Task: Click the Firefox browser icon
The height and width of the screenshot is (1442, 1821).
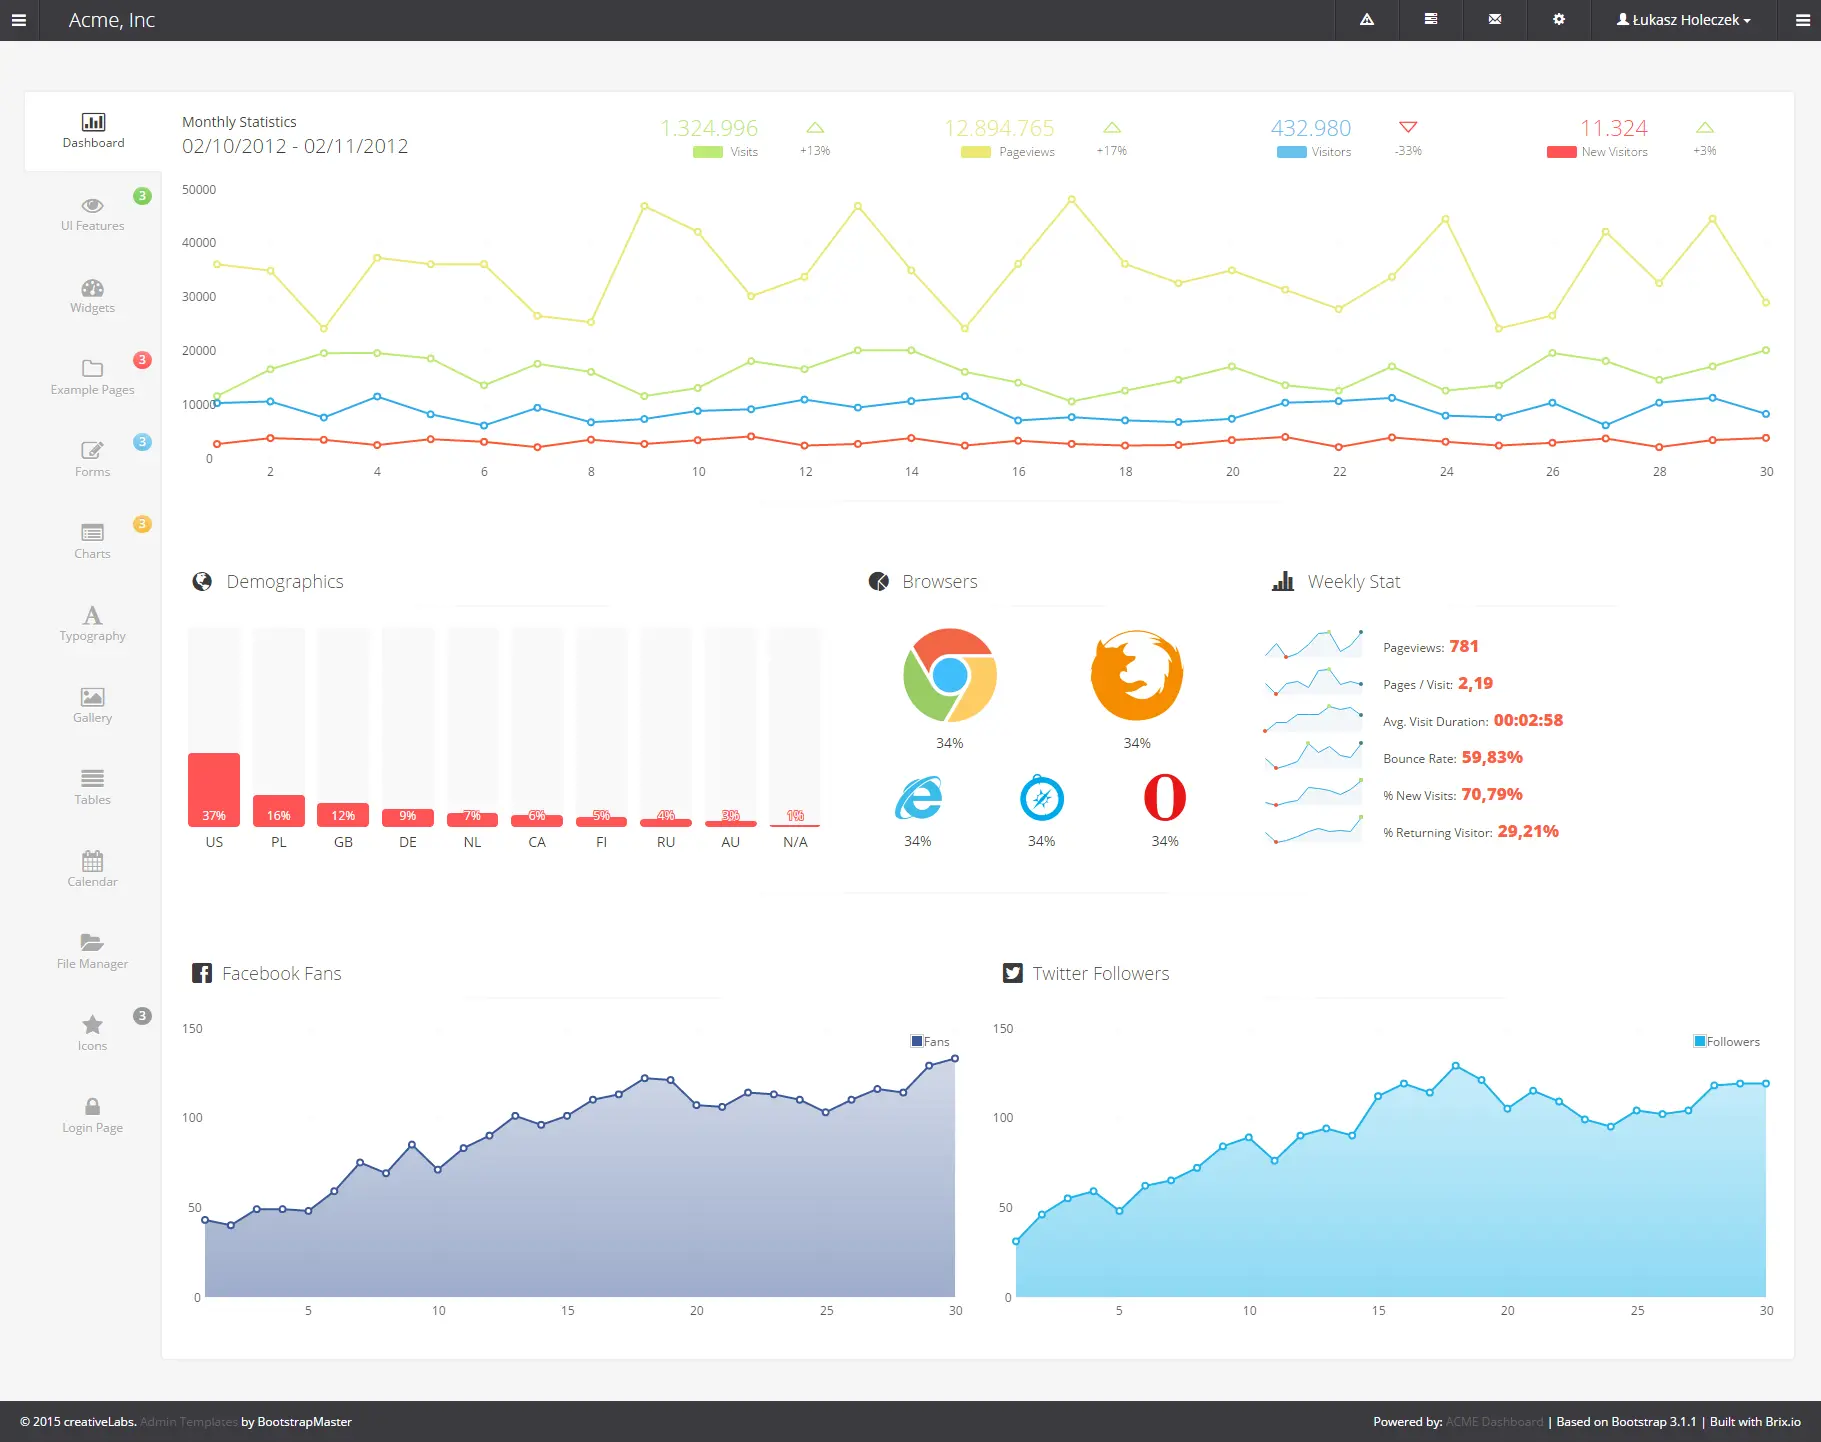Action: (x=1137, y=675)
